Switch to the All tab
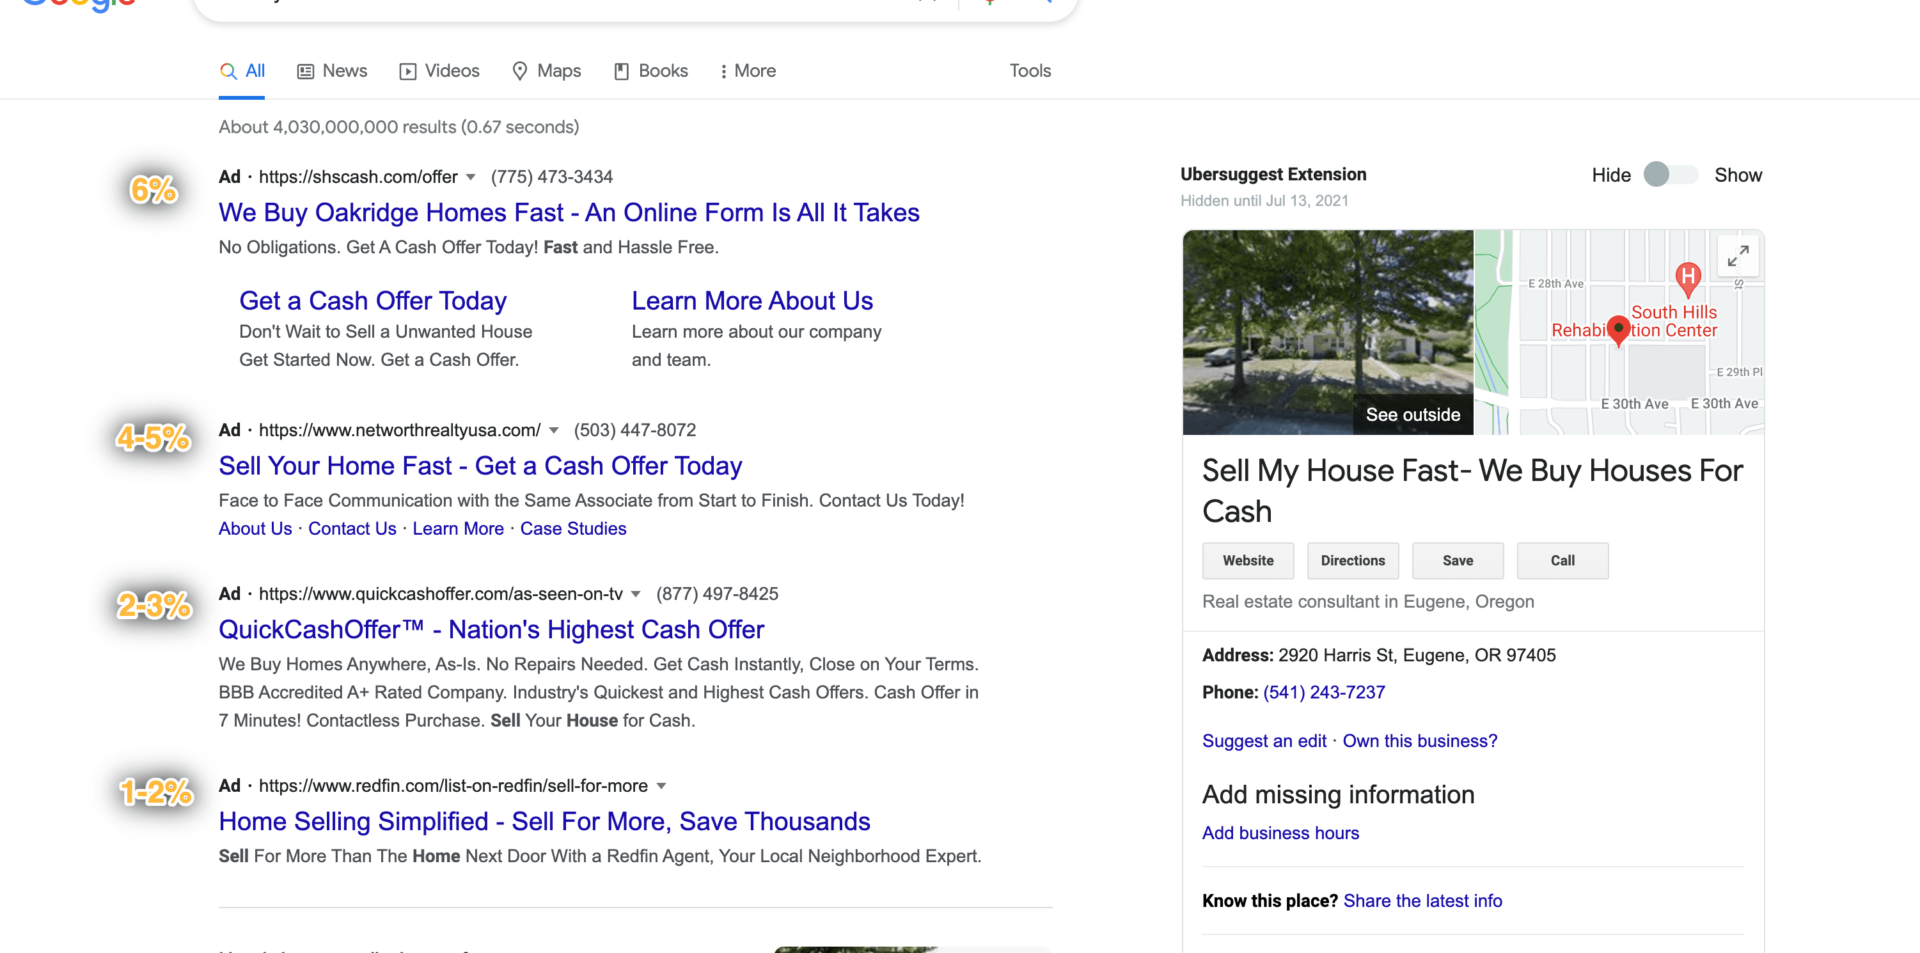Screen dimensions: 1920x953 click(252, 71)
